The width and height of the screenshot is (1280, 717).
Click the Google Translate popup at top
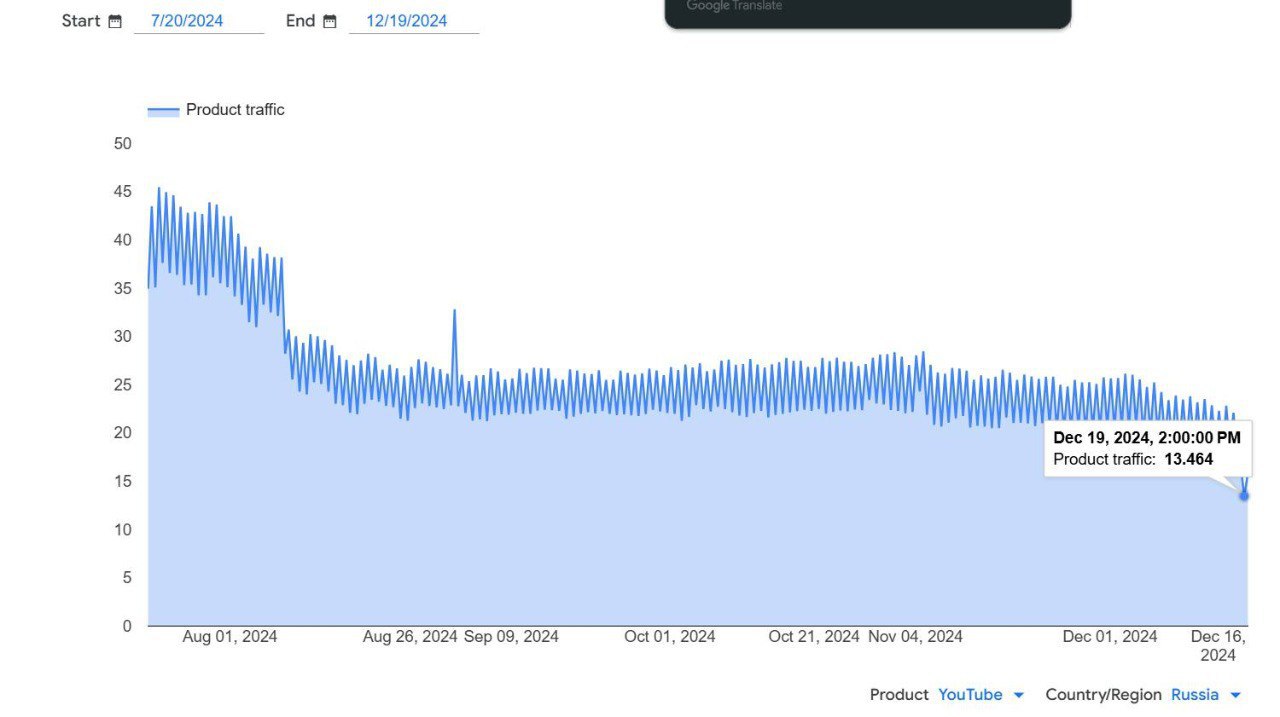coord(867,12)
